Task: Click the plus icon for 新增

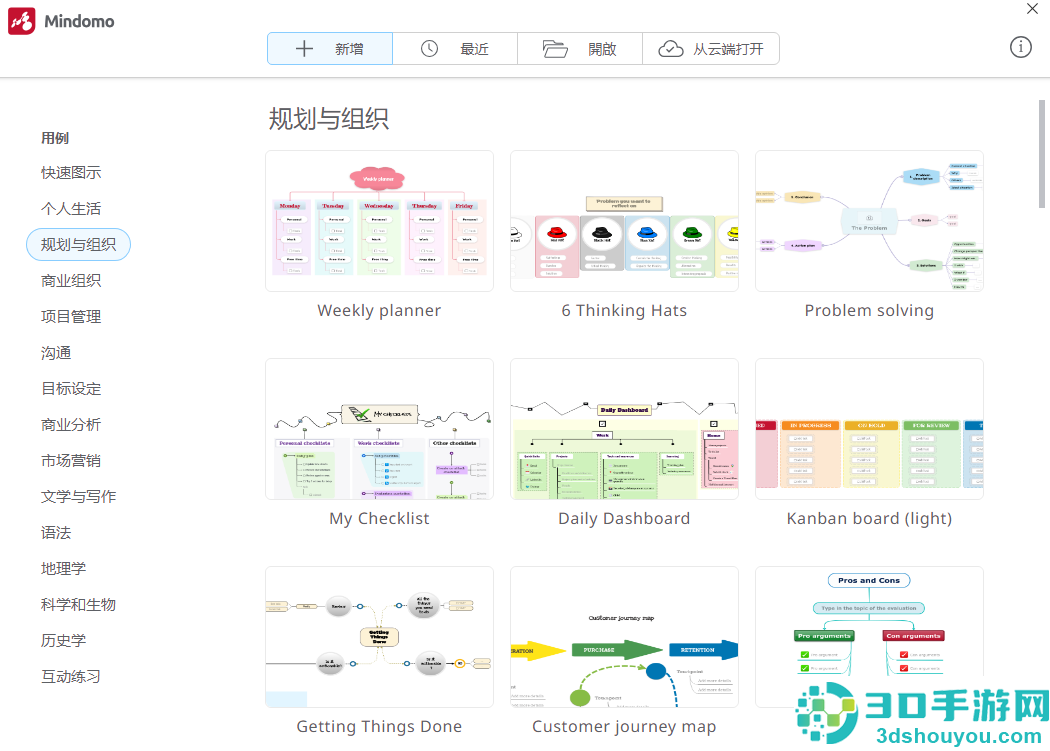Action: pos(304,49)
